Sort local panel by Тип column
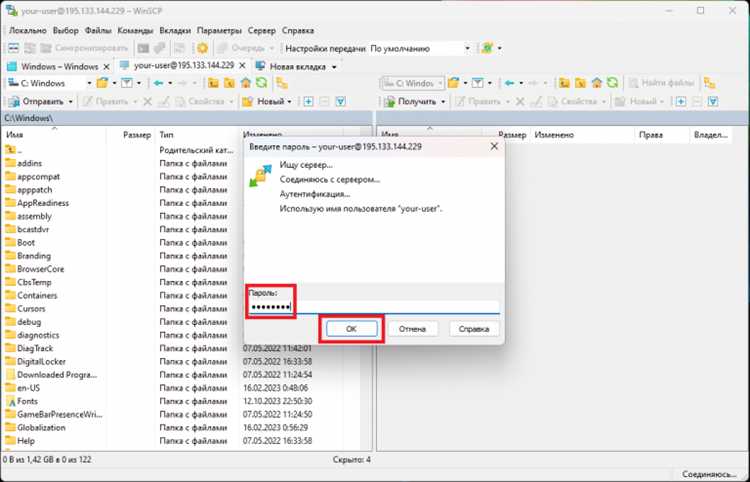750x482 pixels. pyautogui.click(x=197, y=135)
